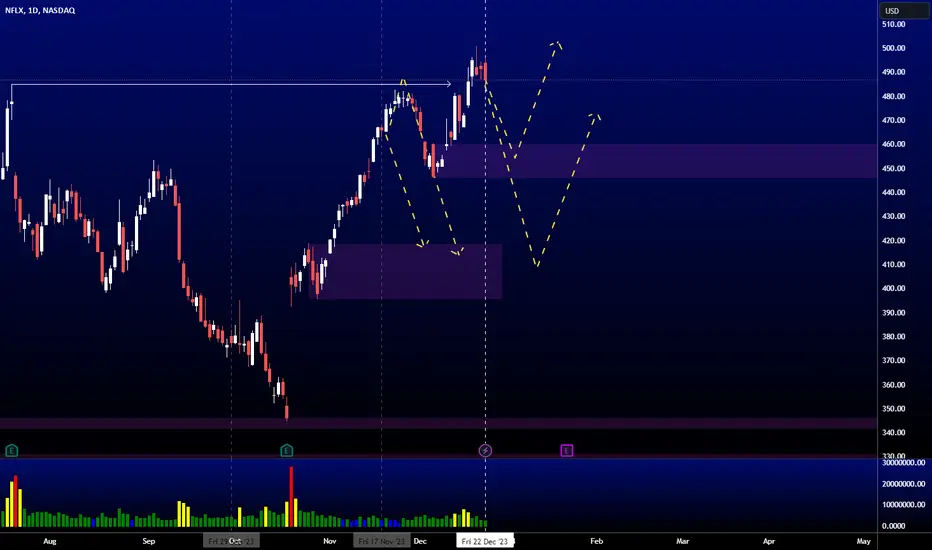932x550 pixels.
Task: Click the 340.00 price axis label
Action: pos(893,432)
